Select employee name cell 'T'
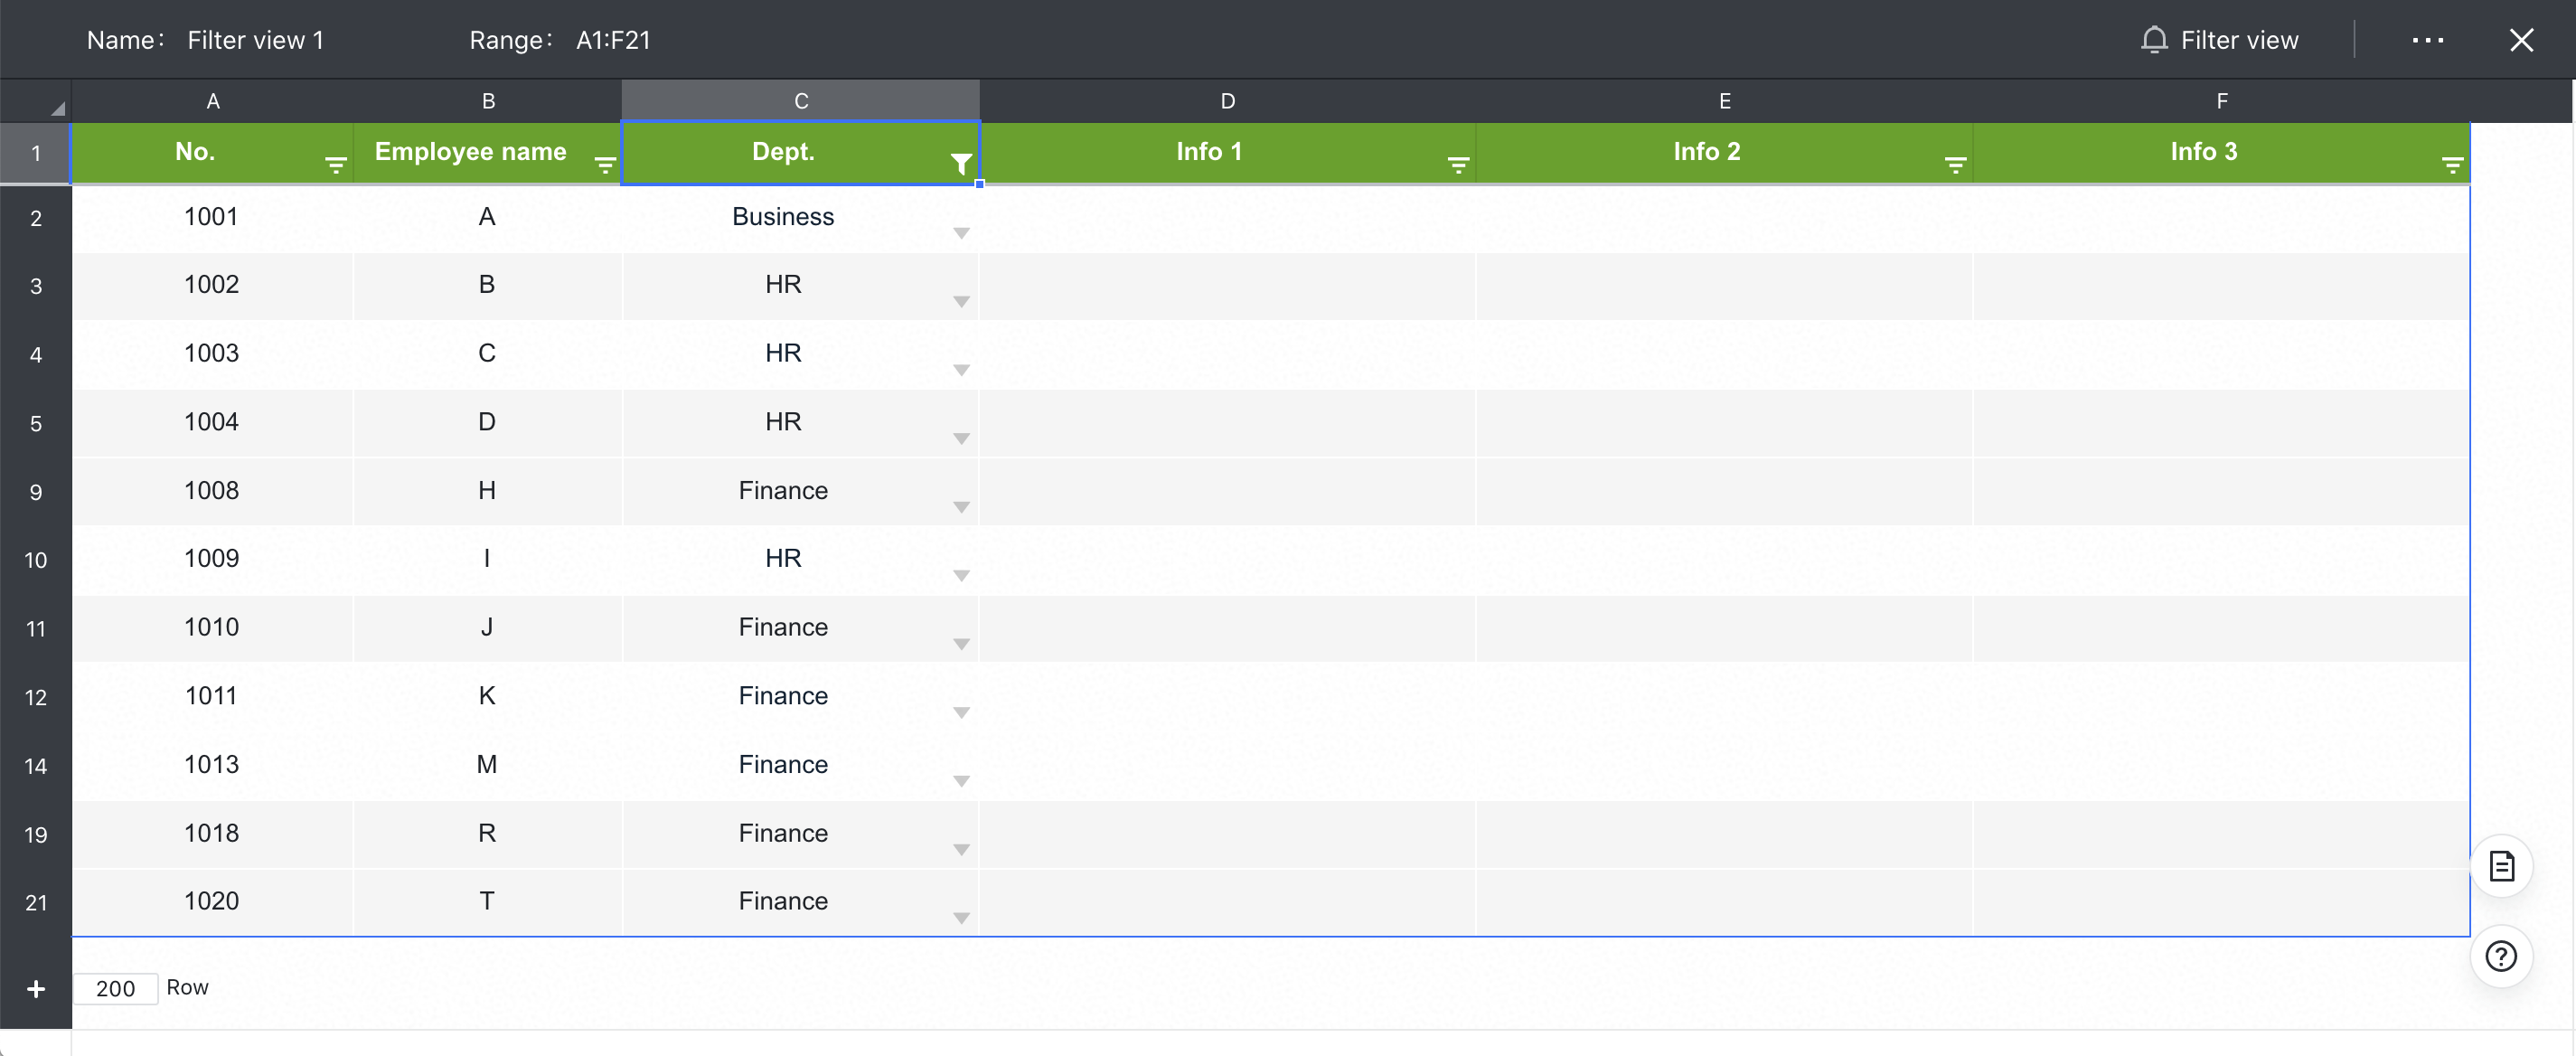 [488, 902]
